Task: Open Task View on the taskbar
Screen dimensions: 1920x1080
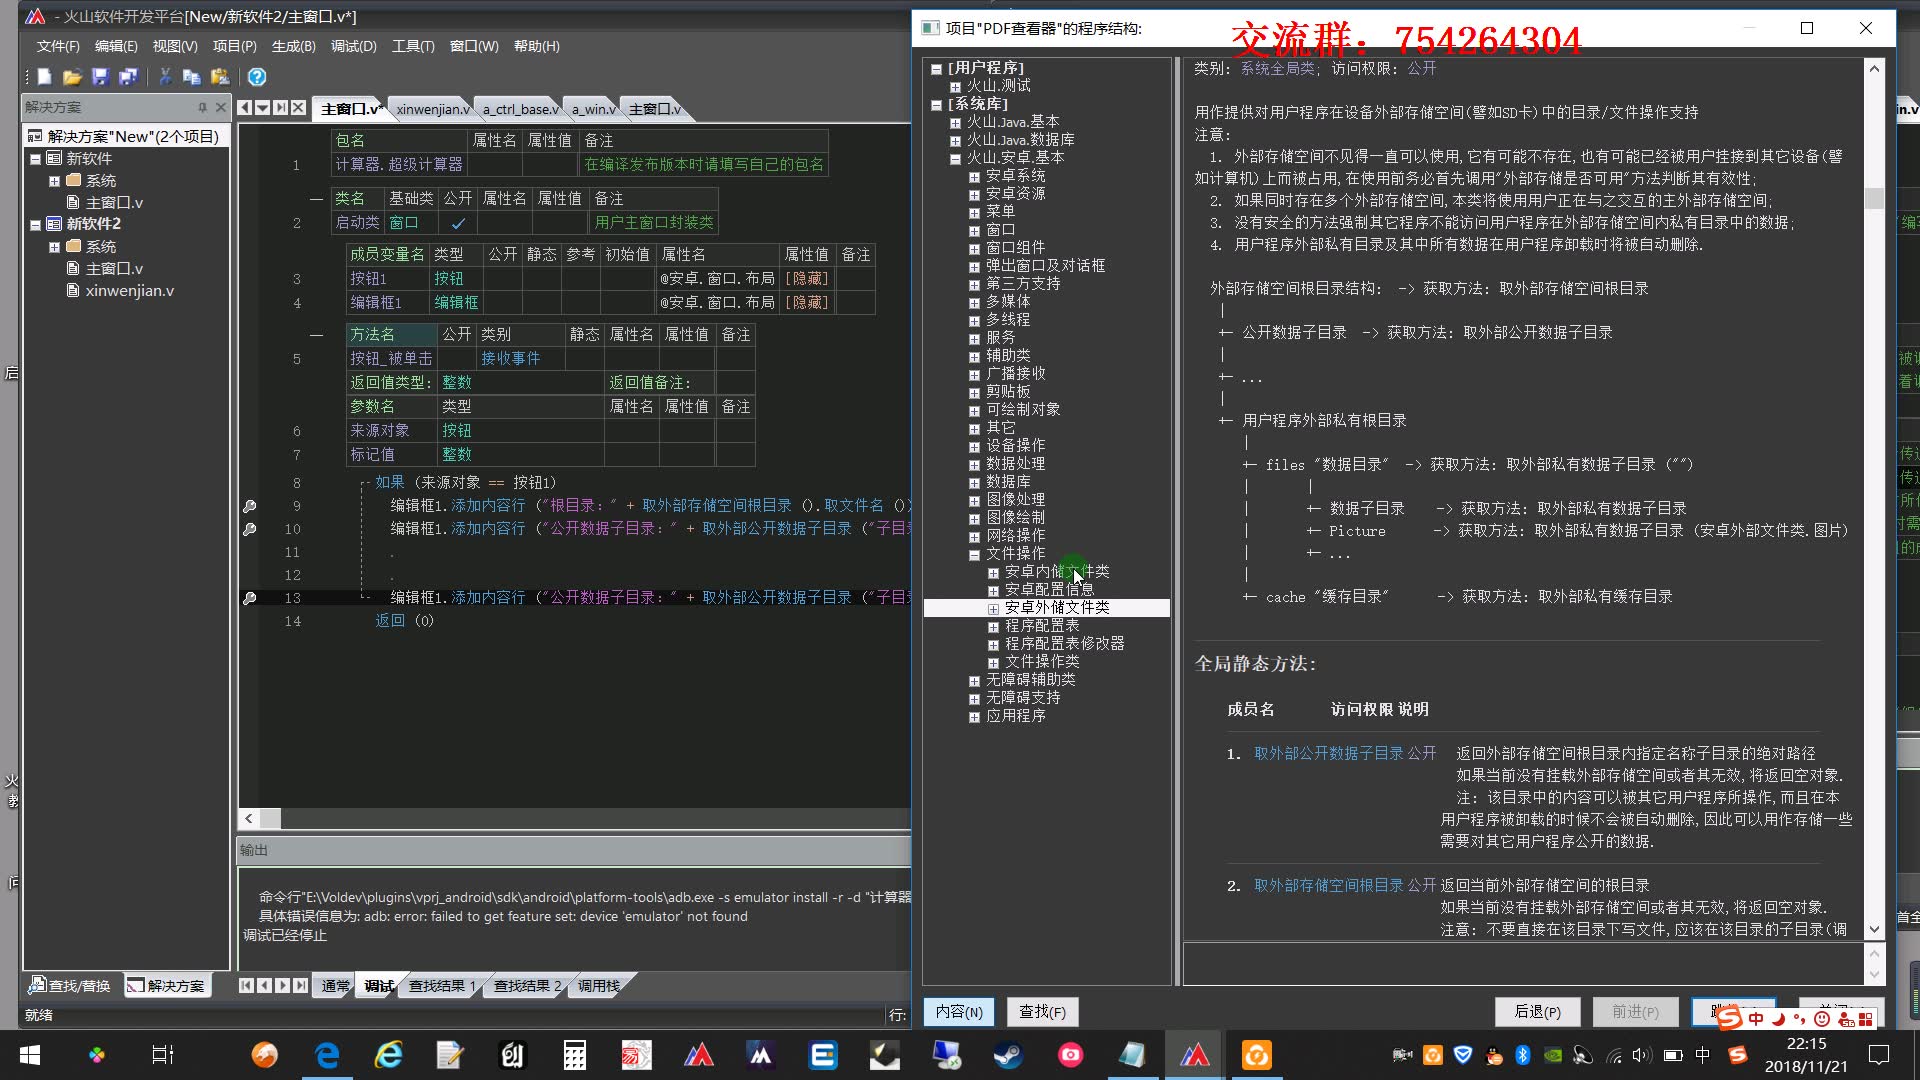Action: (x=162, y=1055)
